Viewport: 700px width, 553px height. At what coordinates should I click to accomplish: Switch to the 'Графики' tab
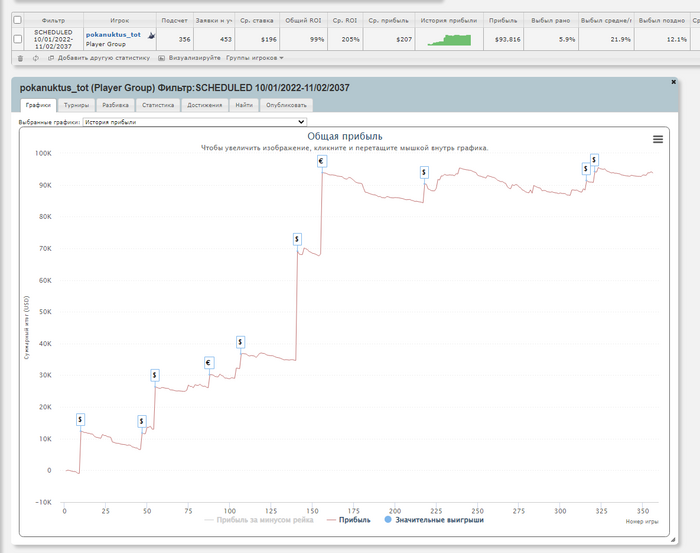(x=38, y=105)
